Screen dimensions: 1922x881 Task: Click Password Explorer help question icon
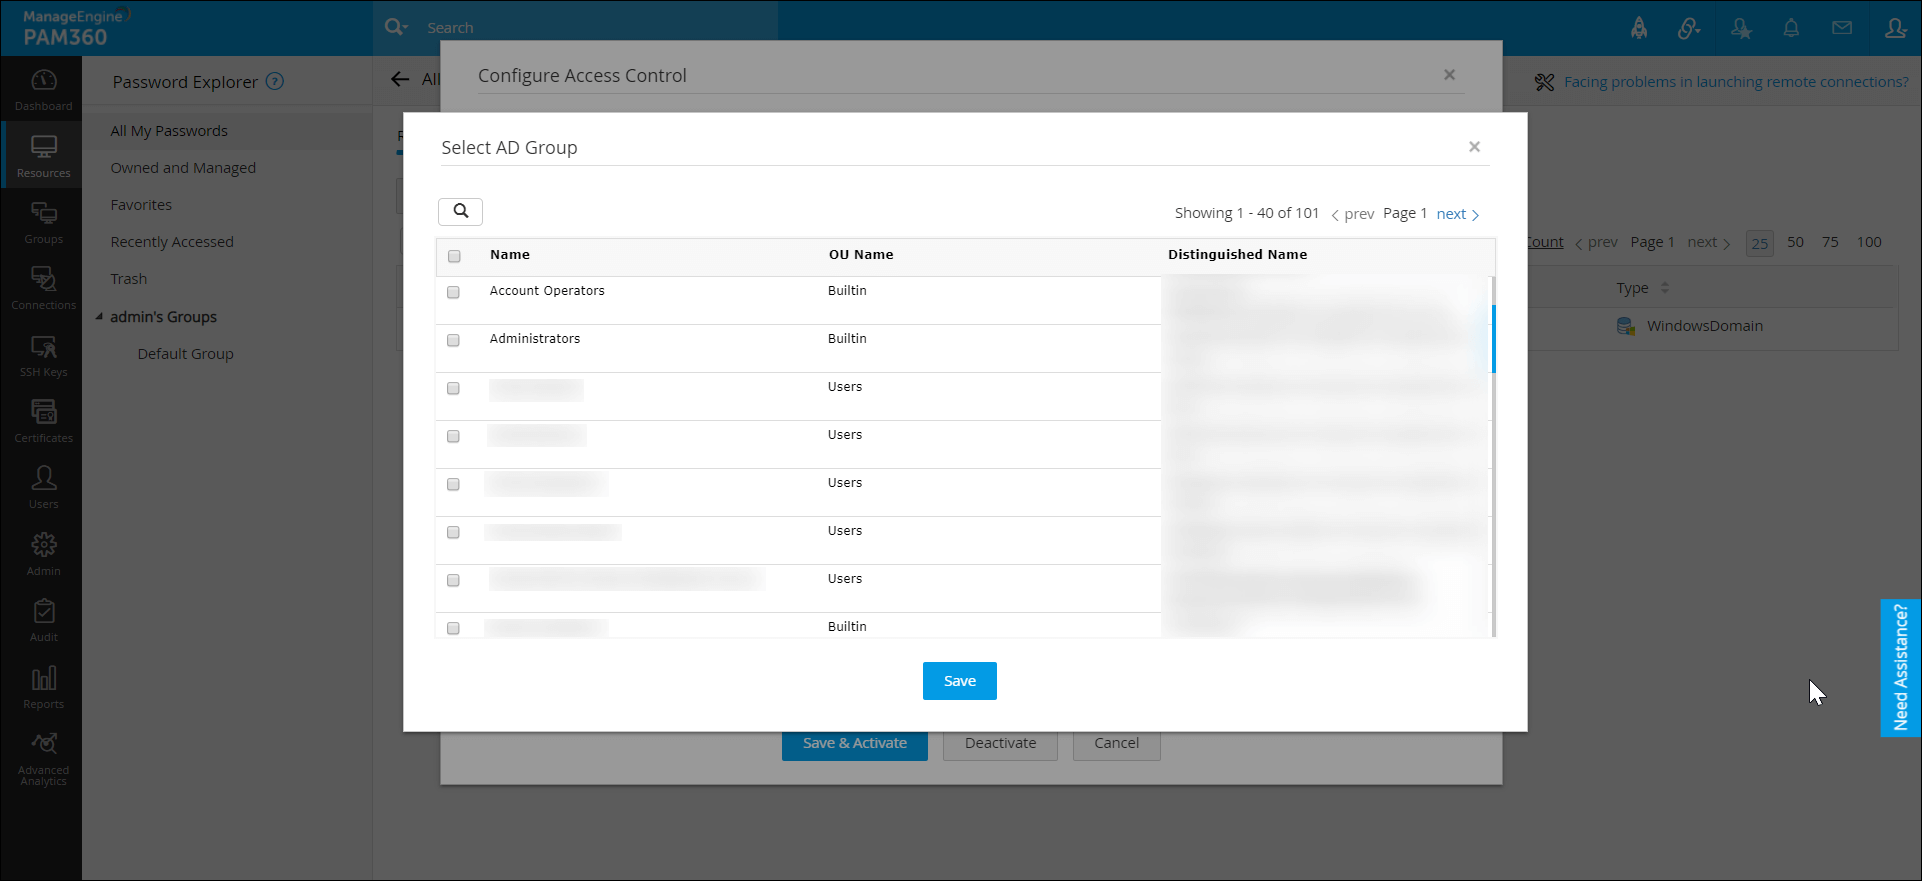click(275, 81)
